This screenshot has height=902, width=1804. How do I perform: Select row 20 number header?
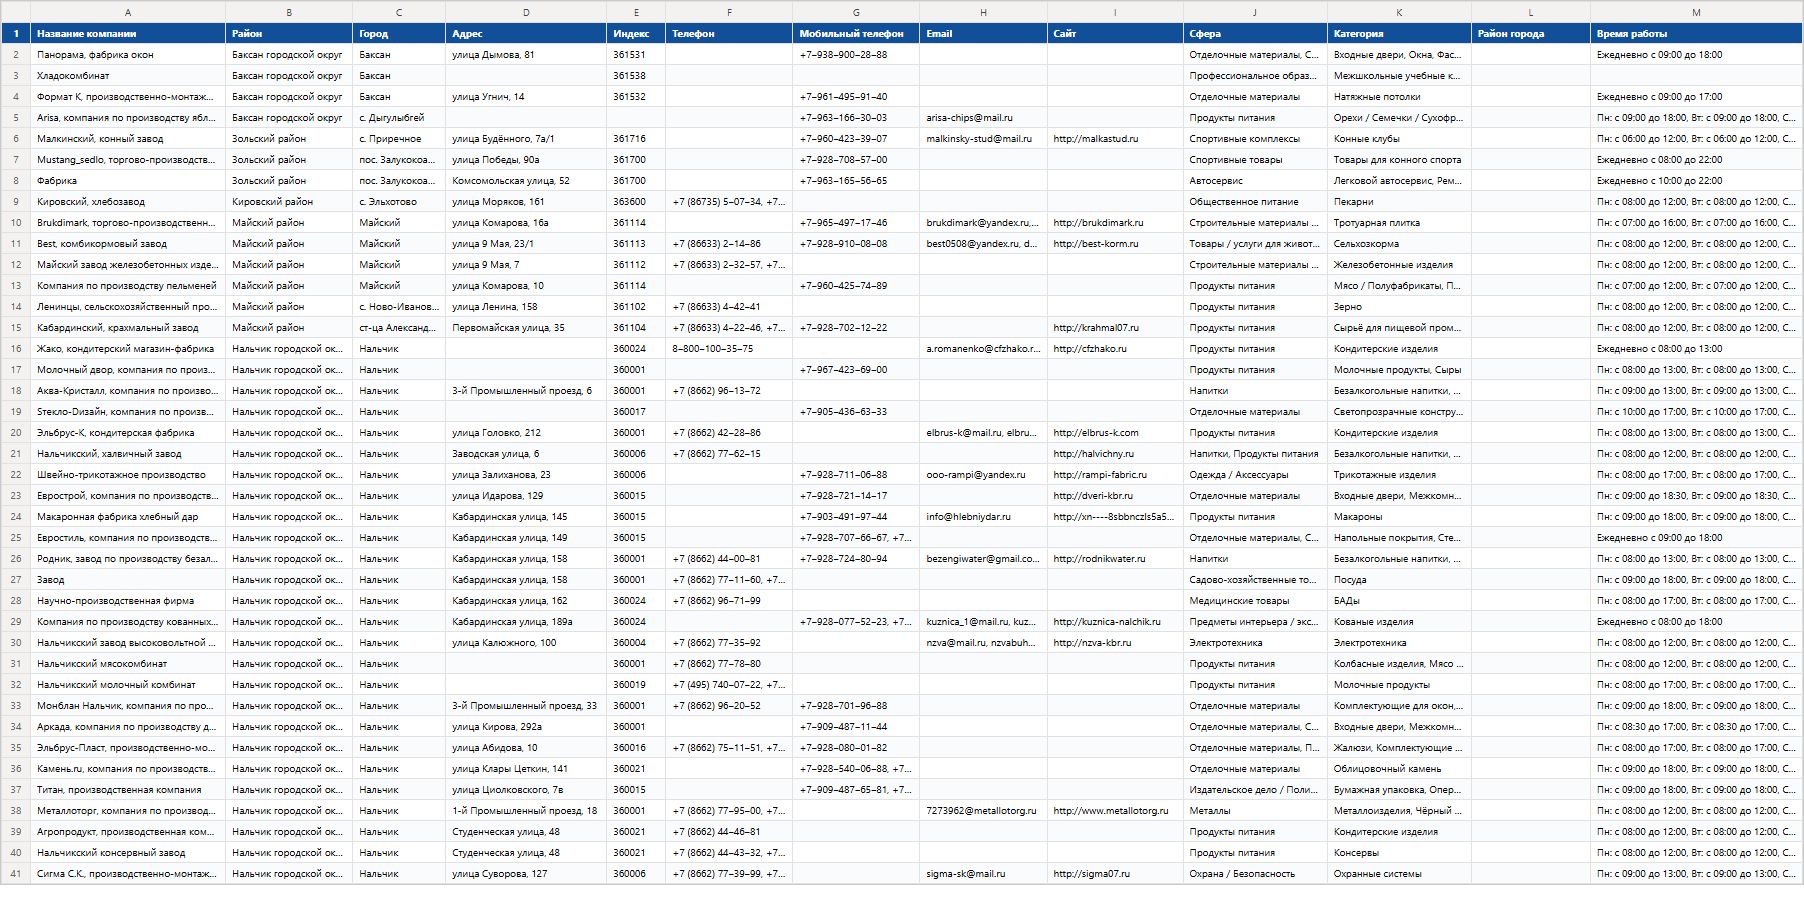coord(16,432)
